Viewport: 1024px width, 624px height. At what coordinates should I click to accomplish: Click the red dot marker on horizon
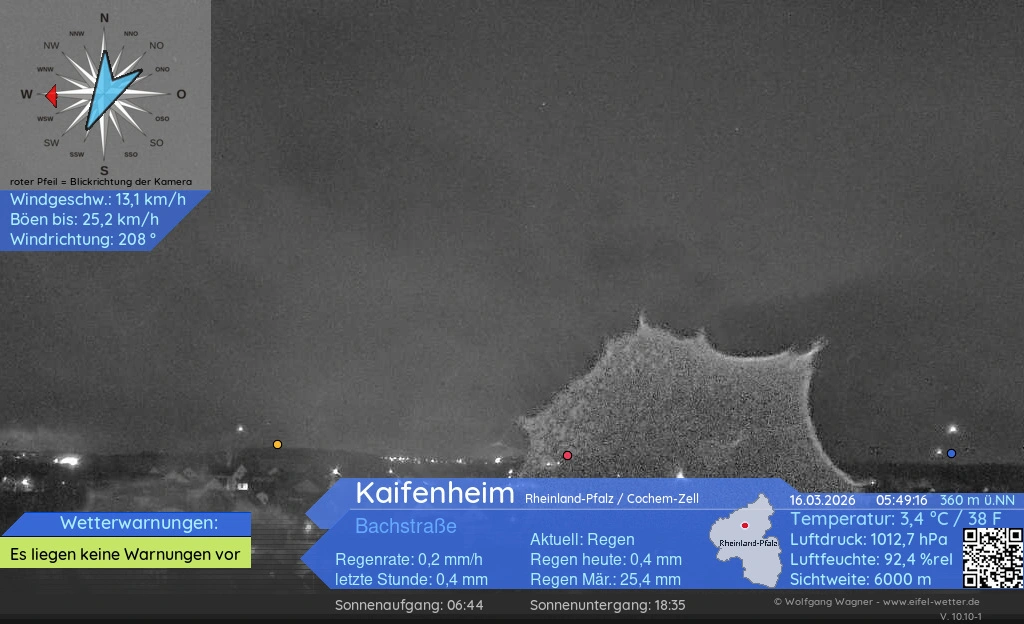(567, 455)
